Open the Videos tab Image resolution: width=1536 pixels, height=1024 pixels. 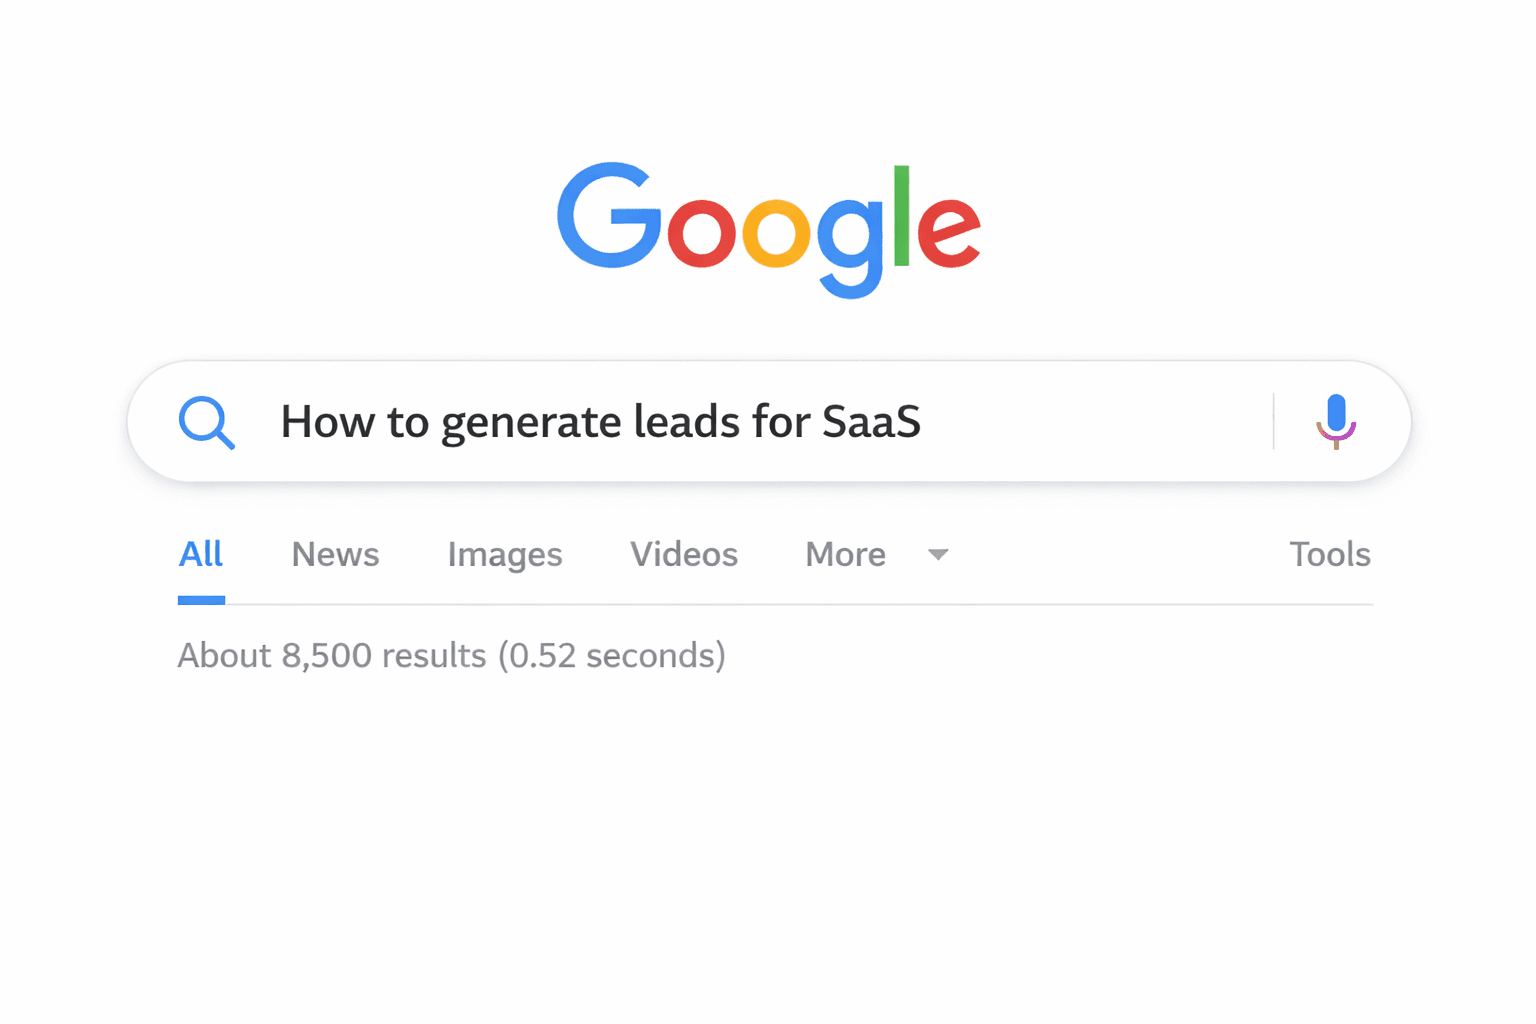(x=683, y=554)
